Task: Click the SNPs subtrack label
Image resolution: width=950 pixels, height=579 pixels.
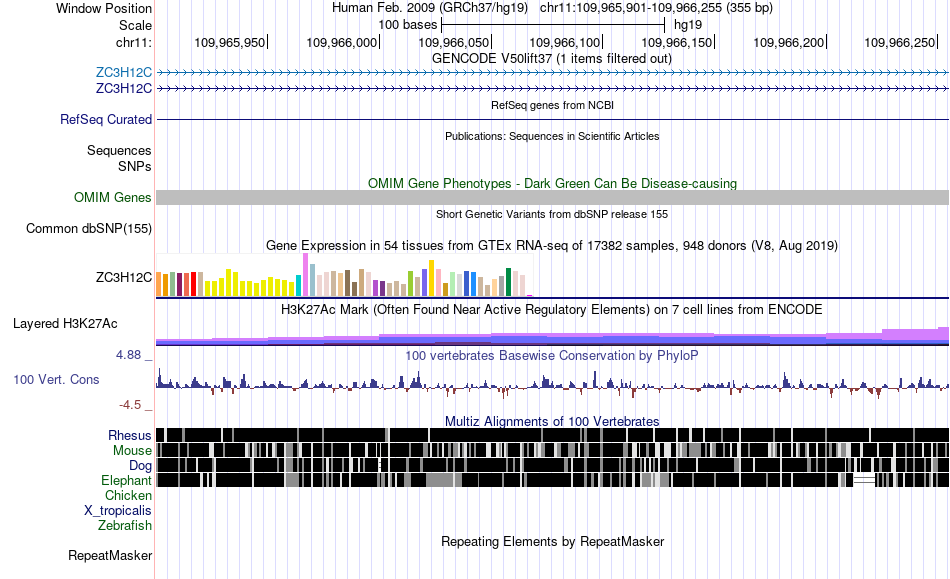Action: [135, 166]
